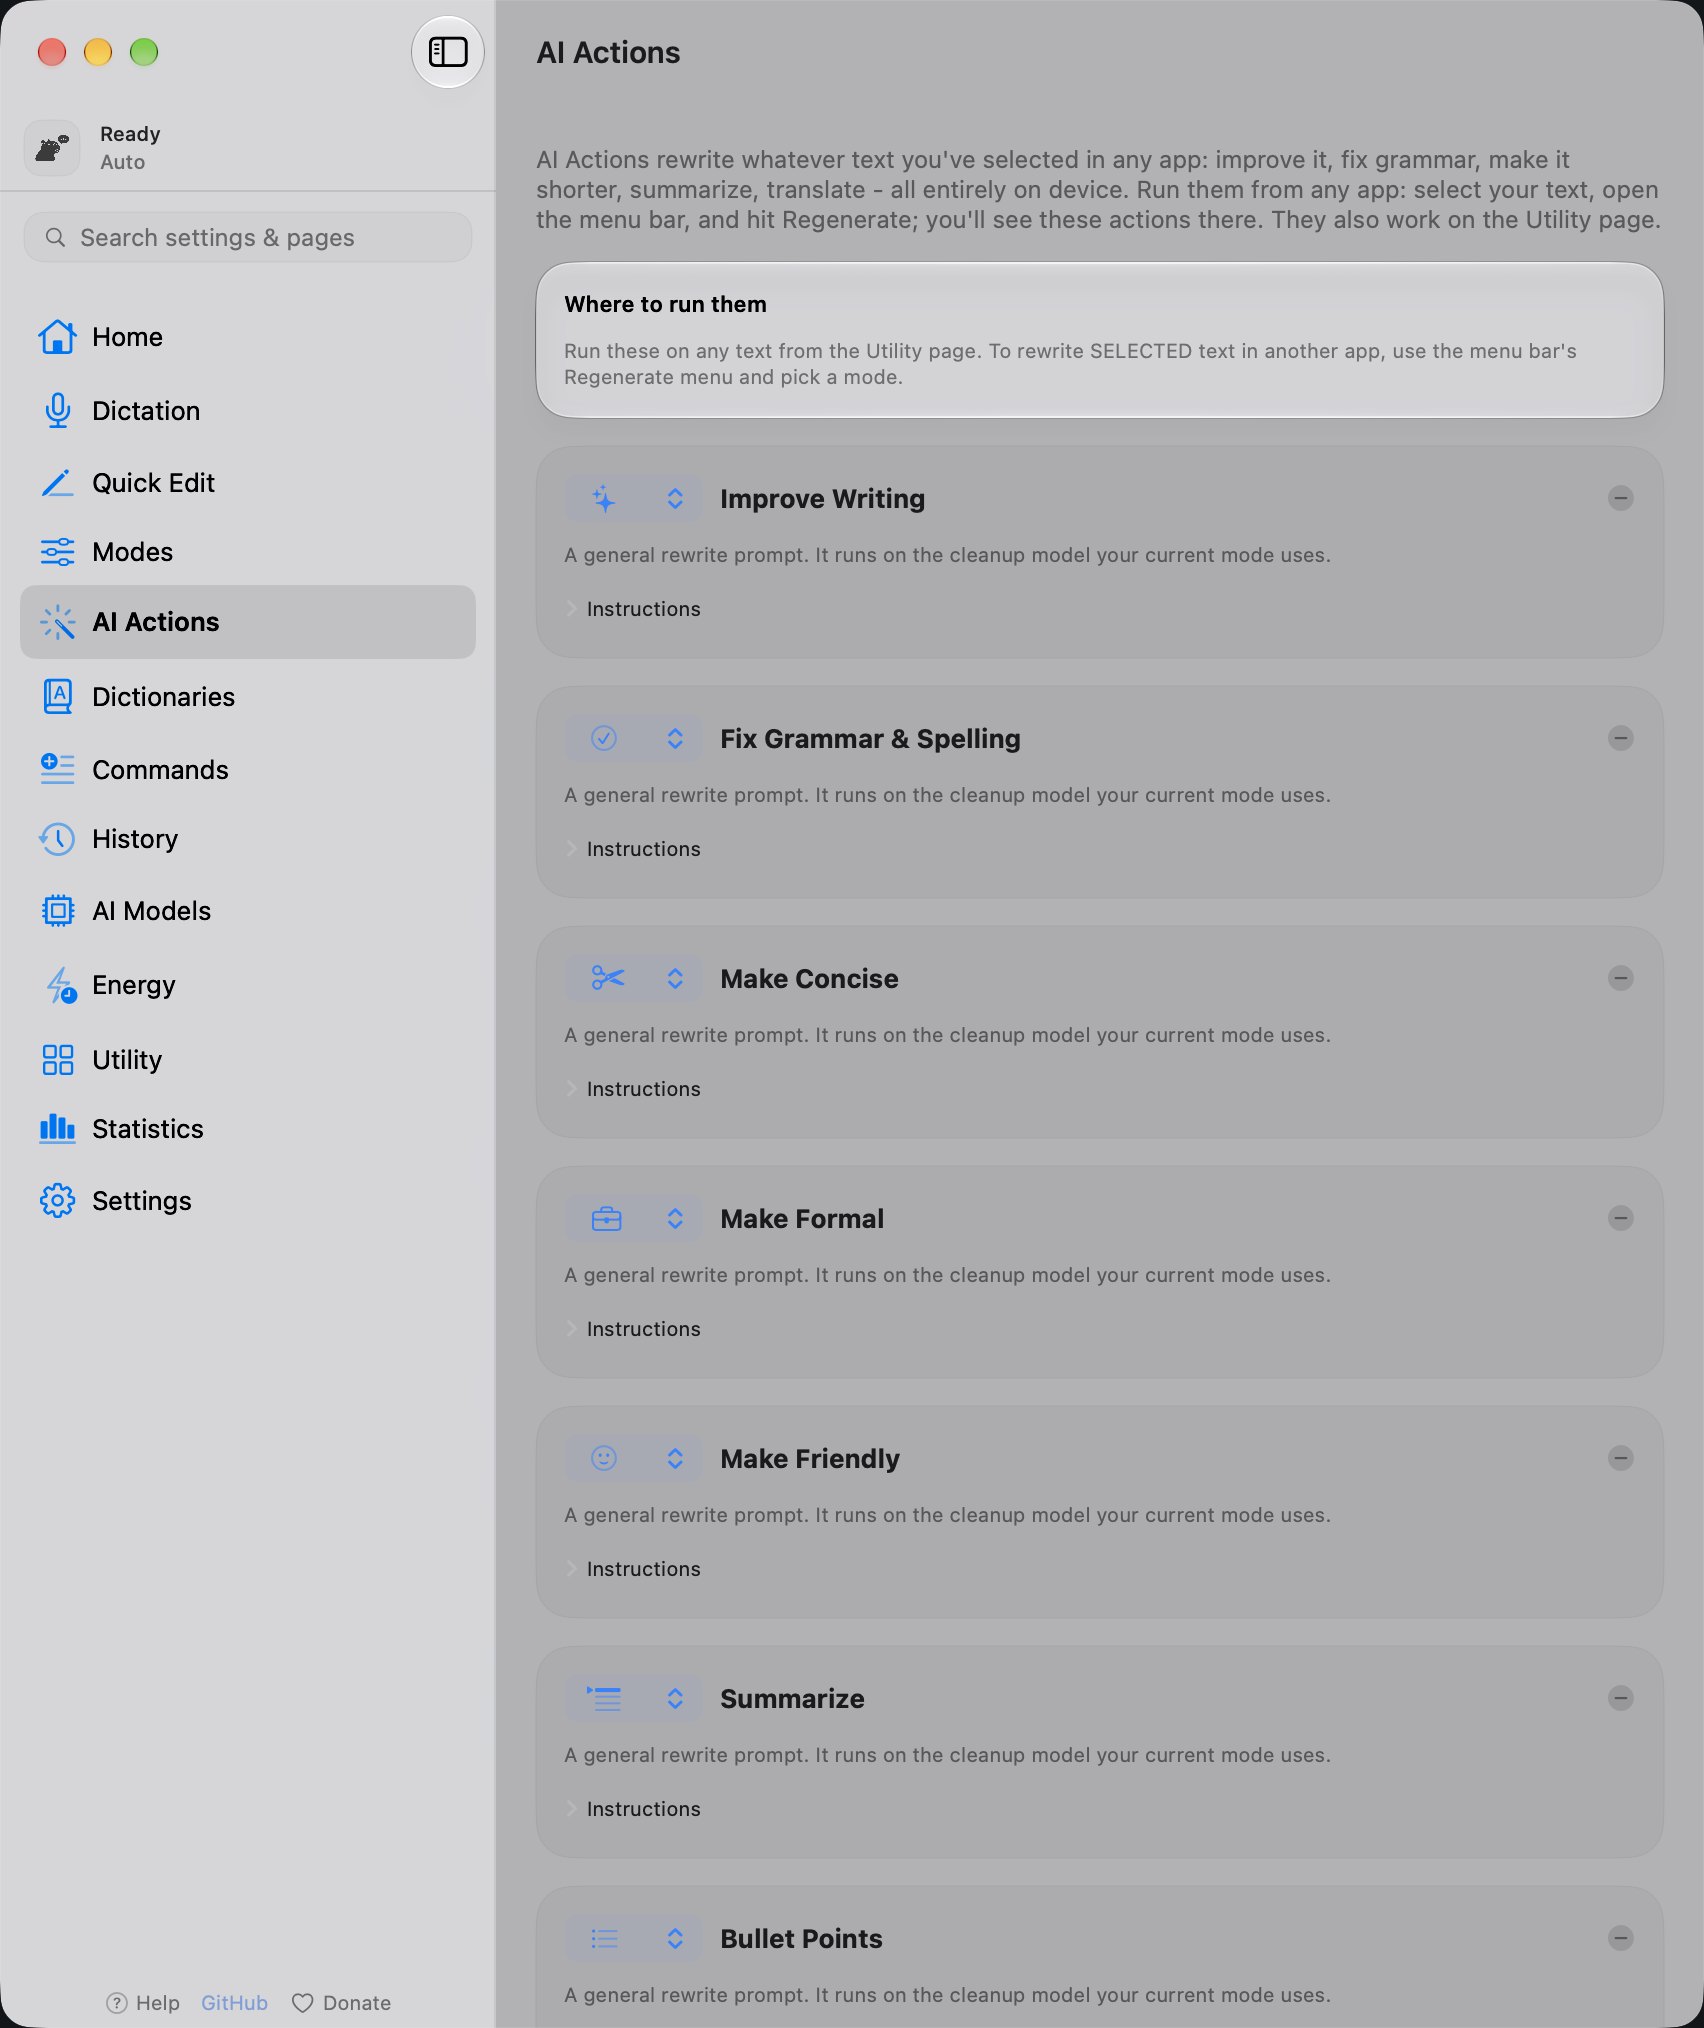Remove the Bullet Points action
Screen dimensions: 1704x2028
[1620, 1938]
